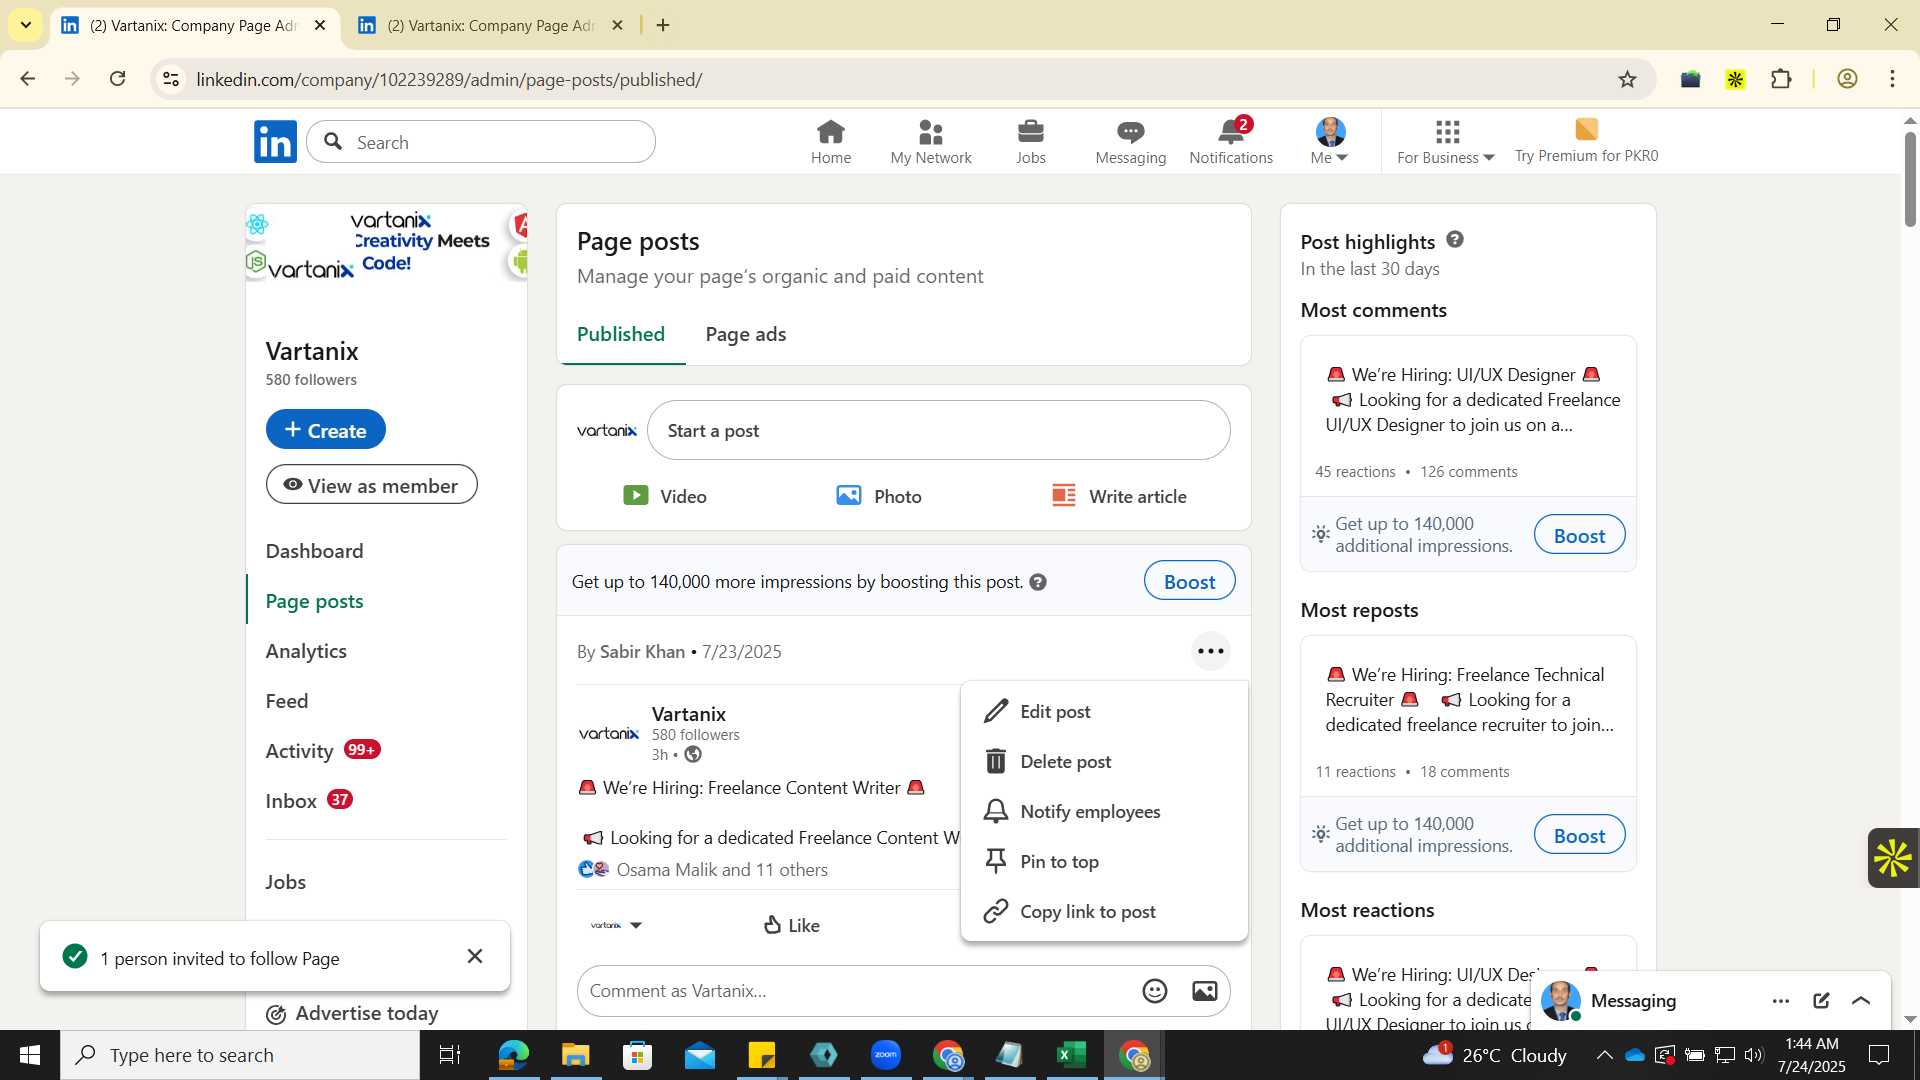Screen dimensions: 1920x1080
Task: Open Try Premium for PKR0
Action: coord(1586,142)
